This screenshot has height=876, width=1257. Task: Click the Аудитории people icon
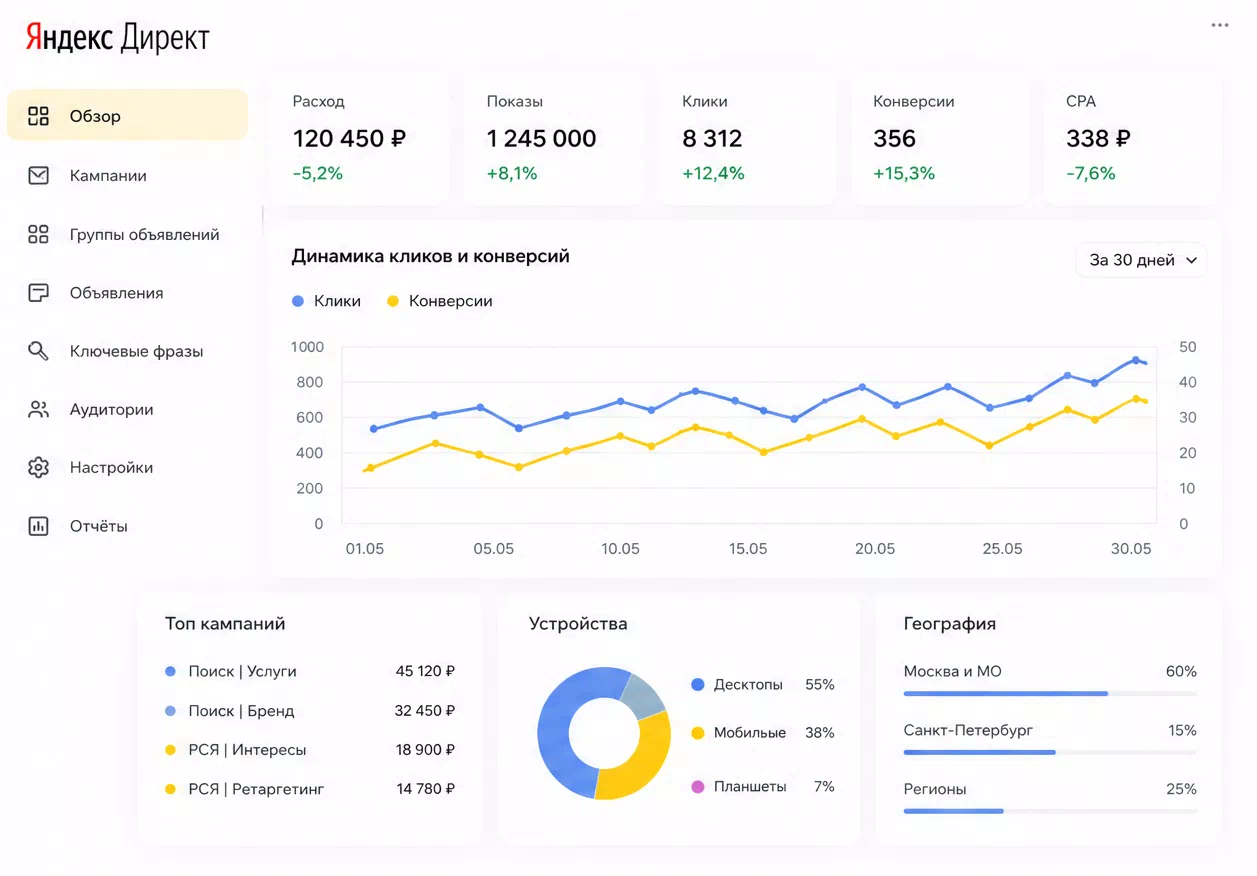pyautogui.click(x=38, y=409)
